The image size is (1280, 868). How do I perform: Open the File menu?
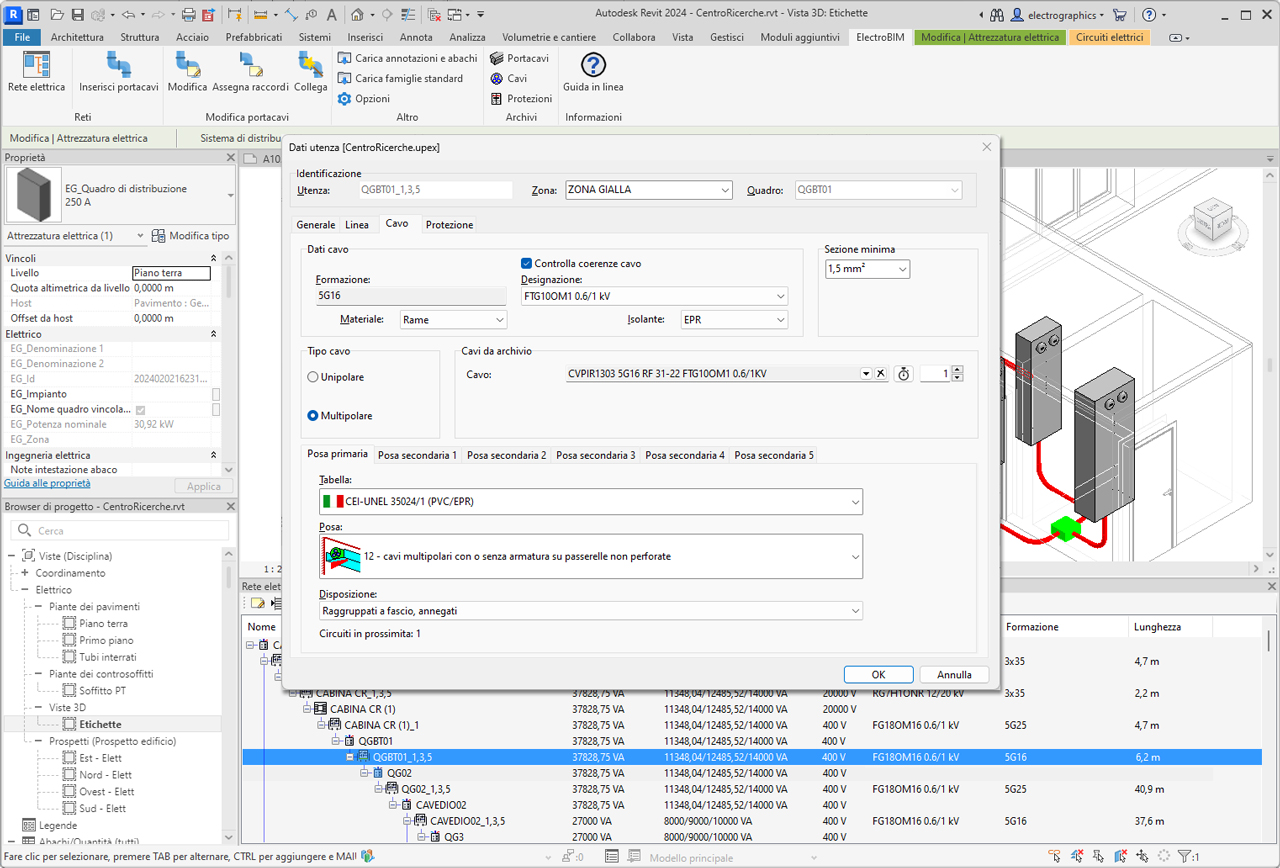(x=21, y=37)
